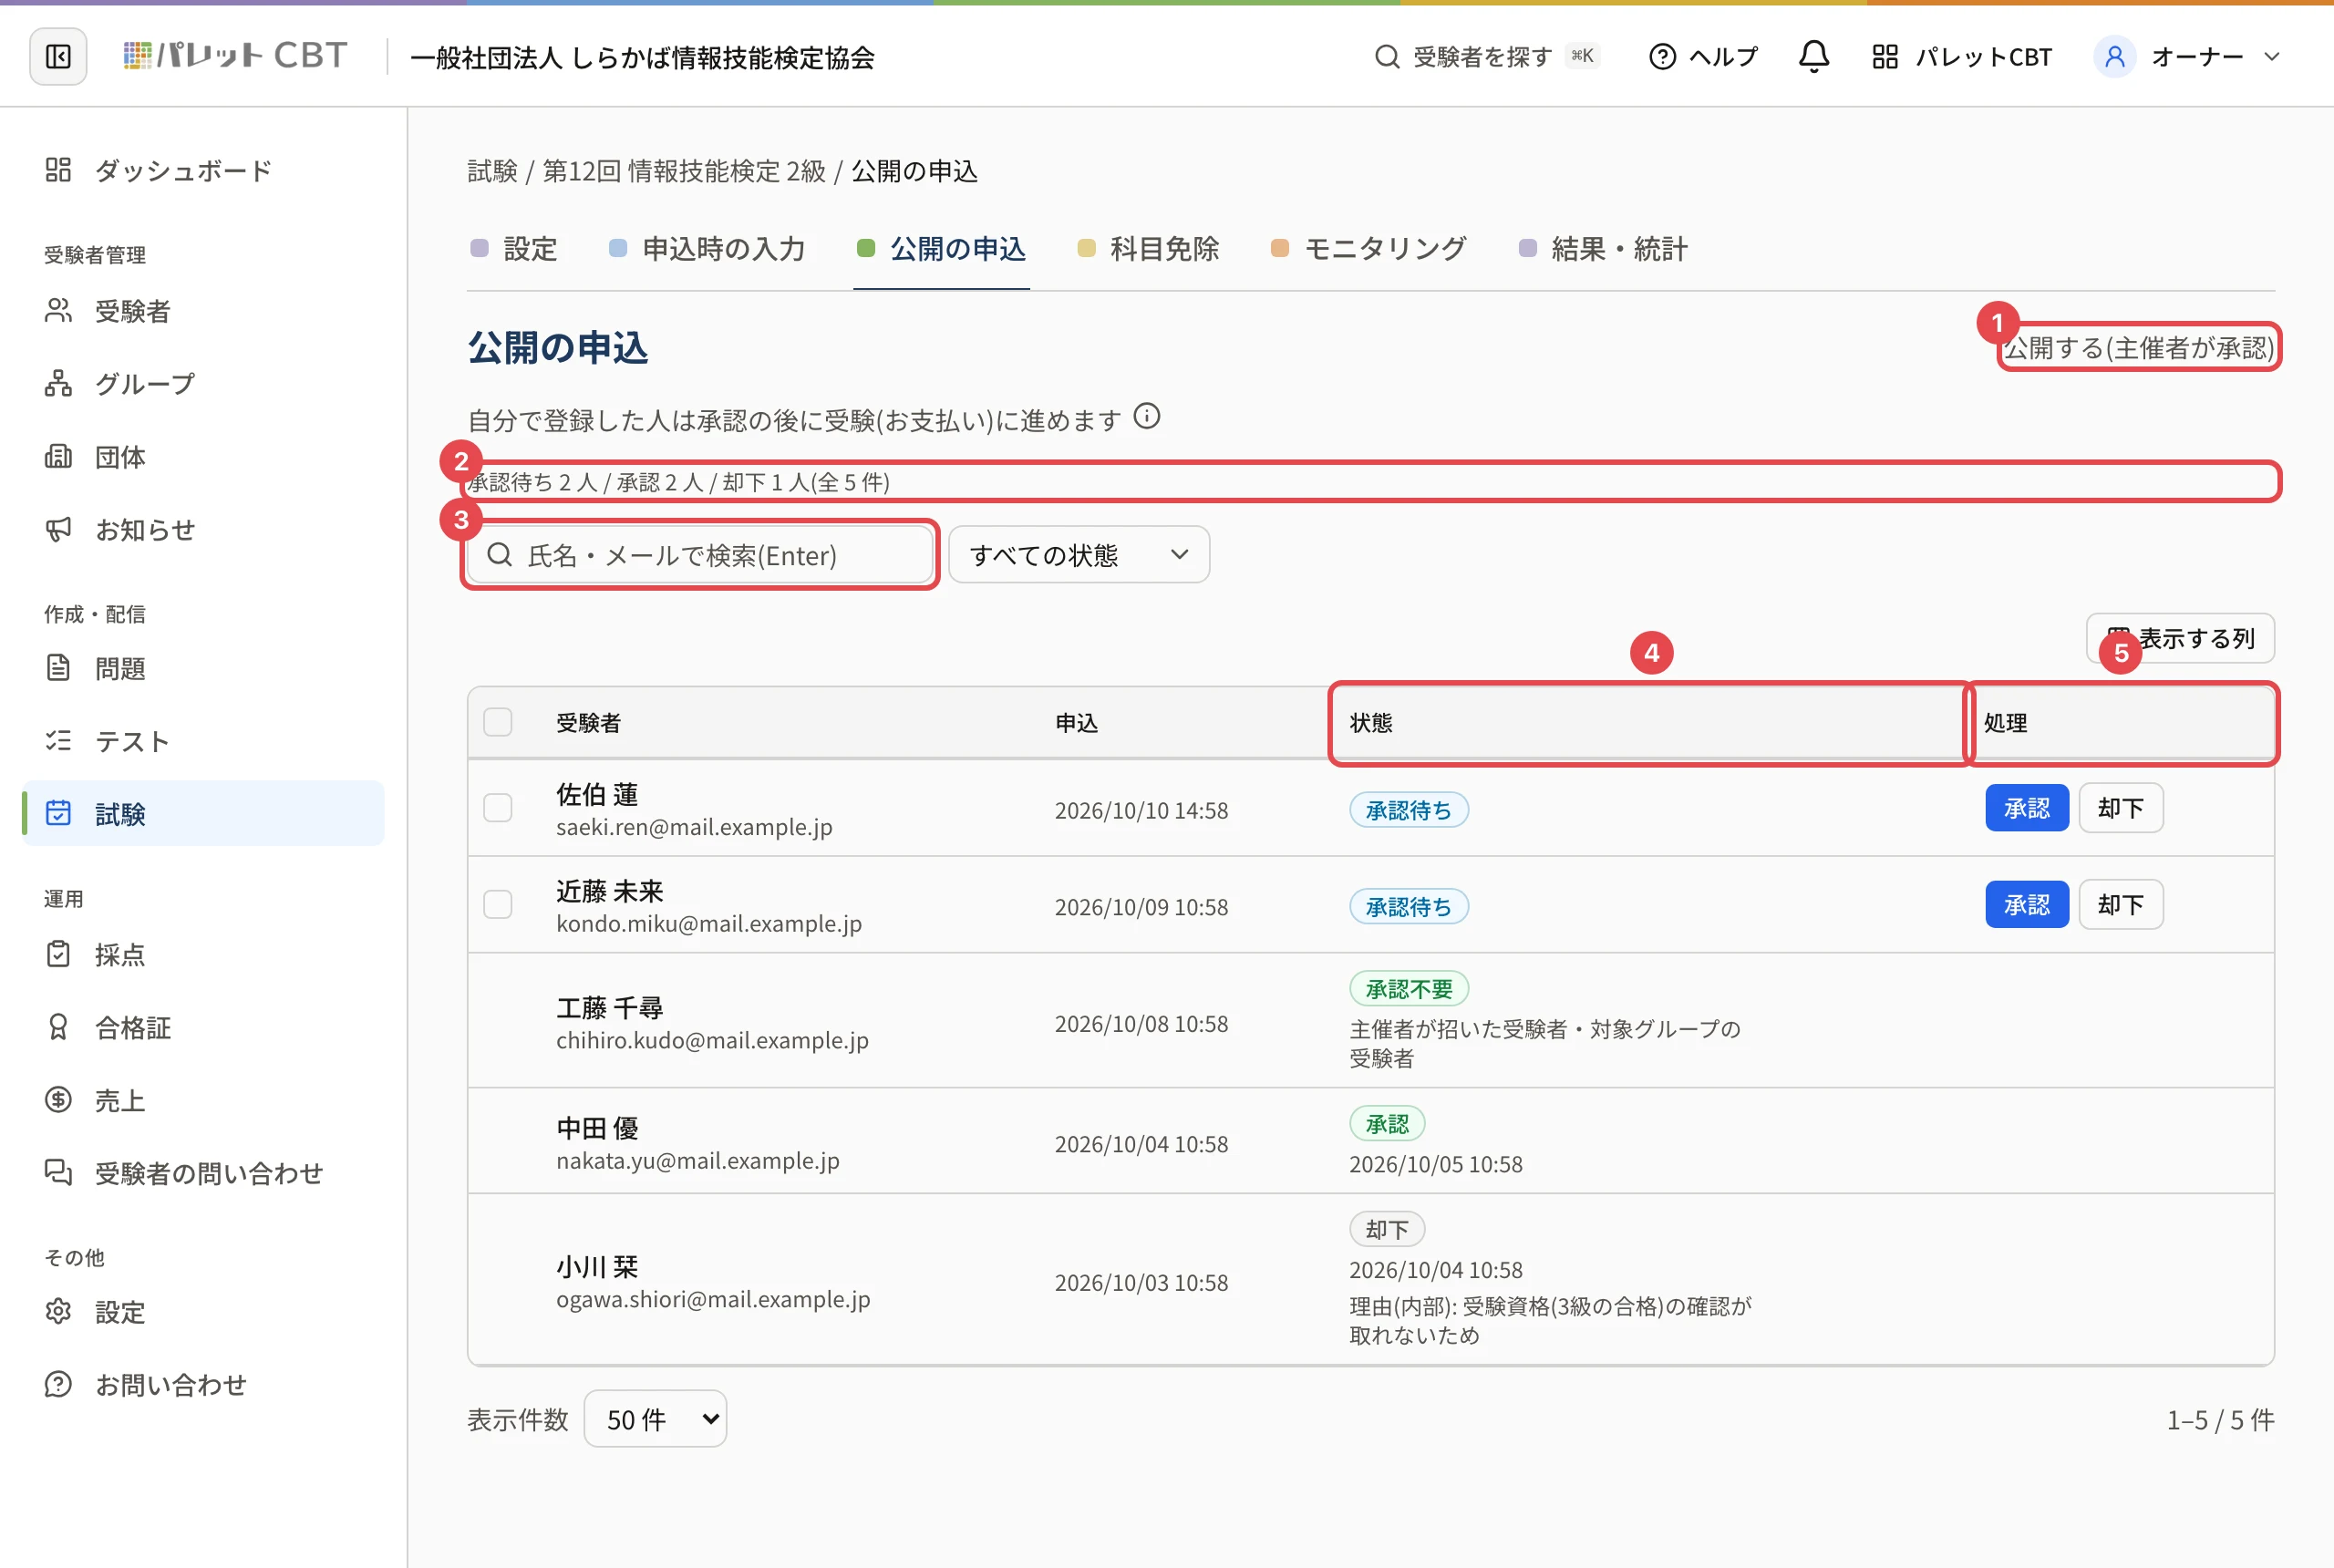The height and width of the screenshot is (1568, 2334).
Task: Approve 近藤 未来 with the 承認 button
Action: (2027, 905)
